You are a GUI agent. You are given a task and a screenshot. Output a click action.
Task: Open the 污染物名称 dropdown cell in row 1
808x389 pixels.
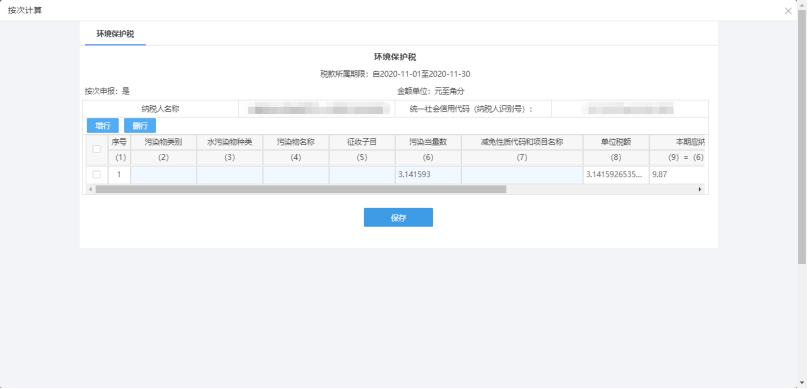tap(296, 175)
